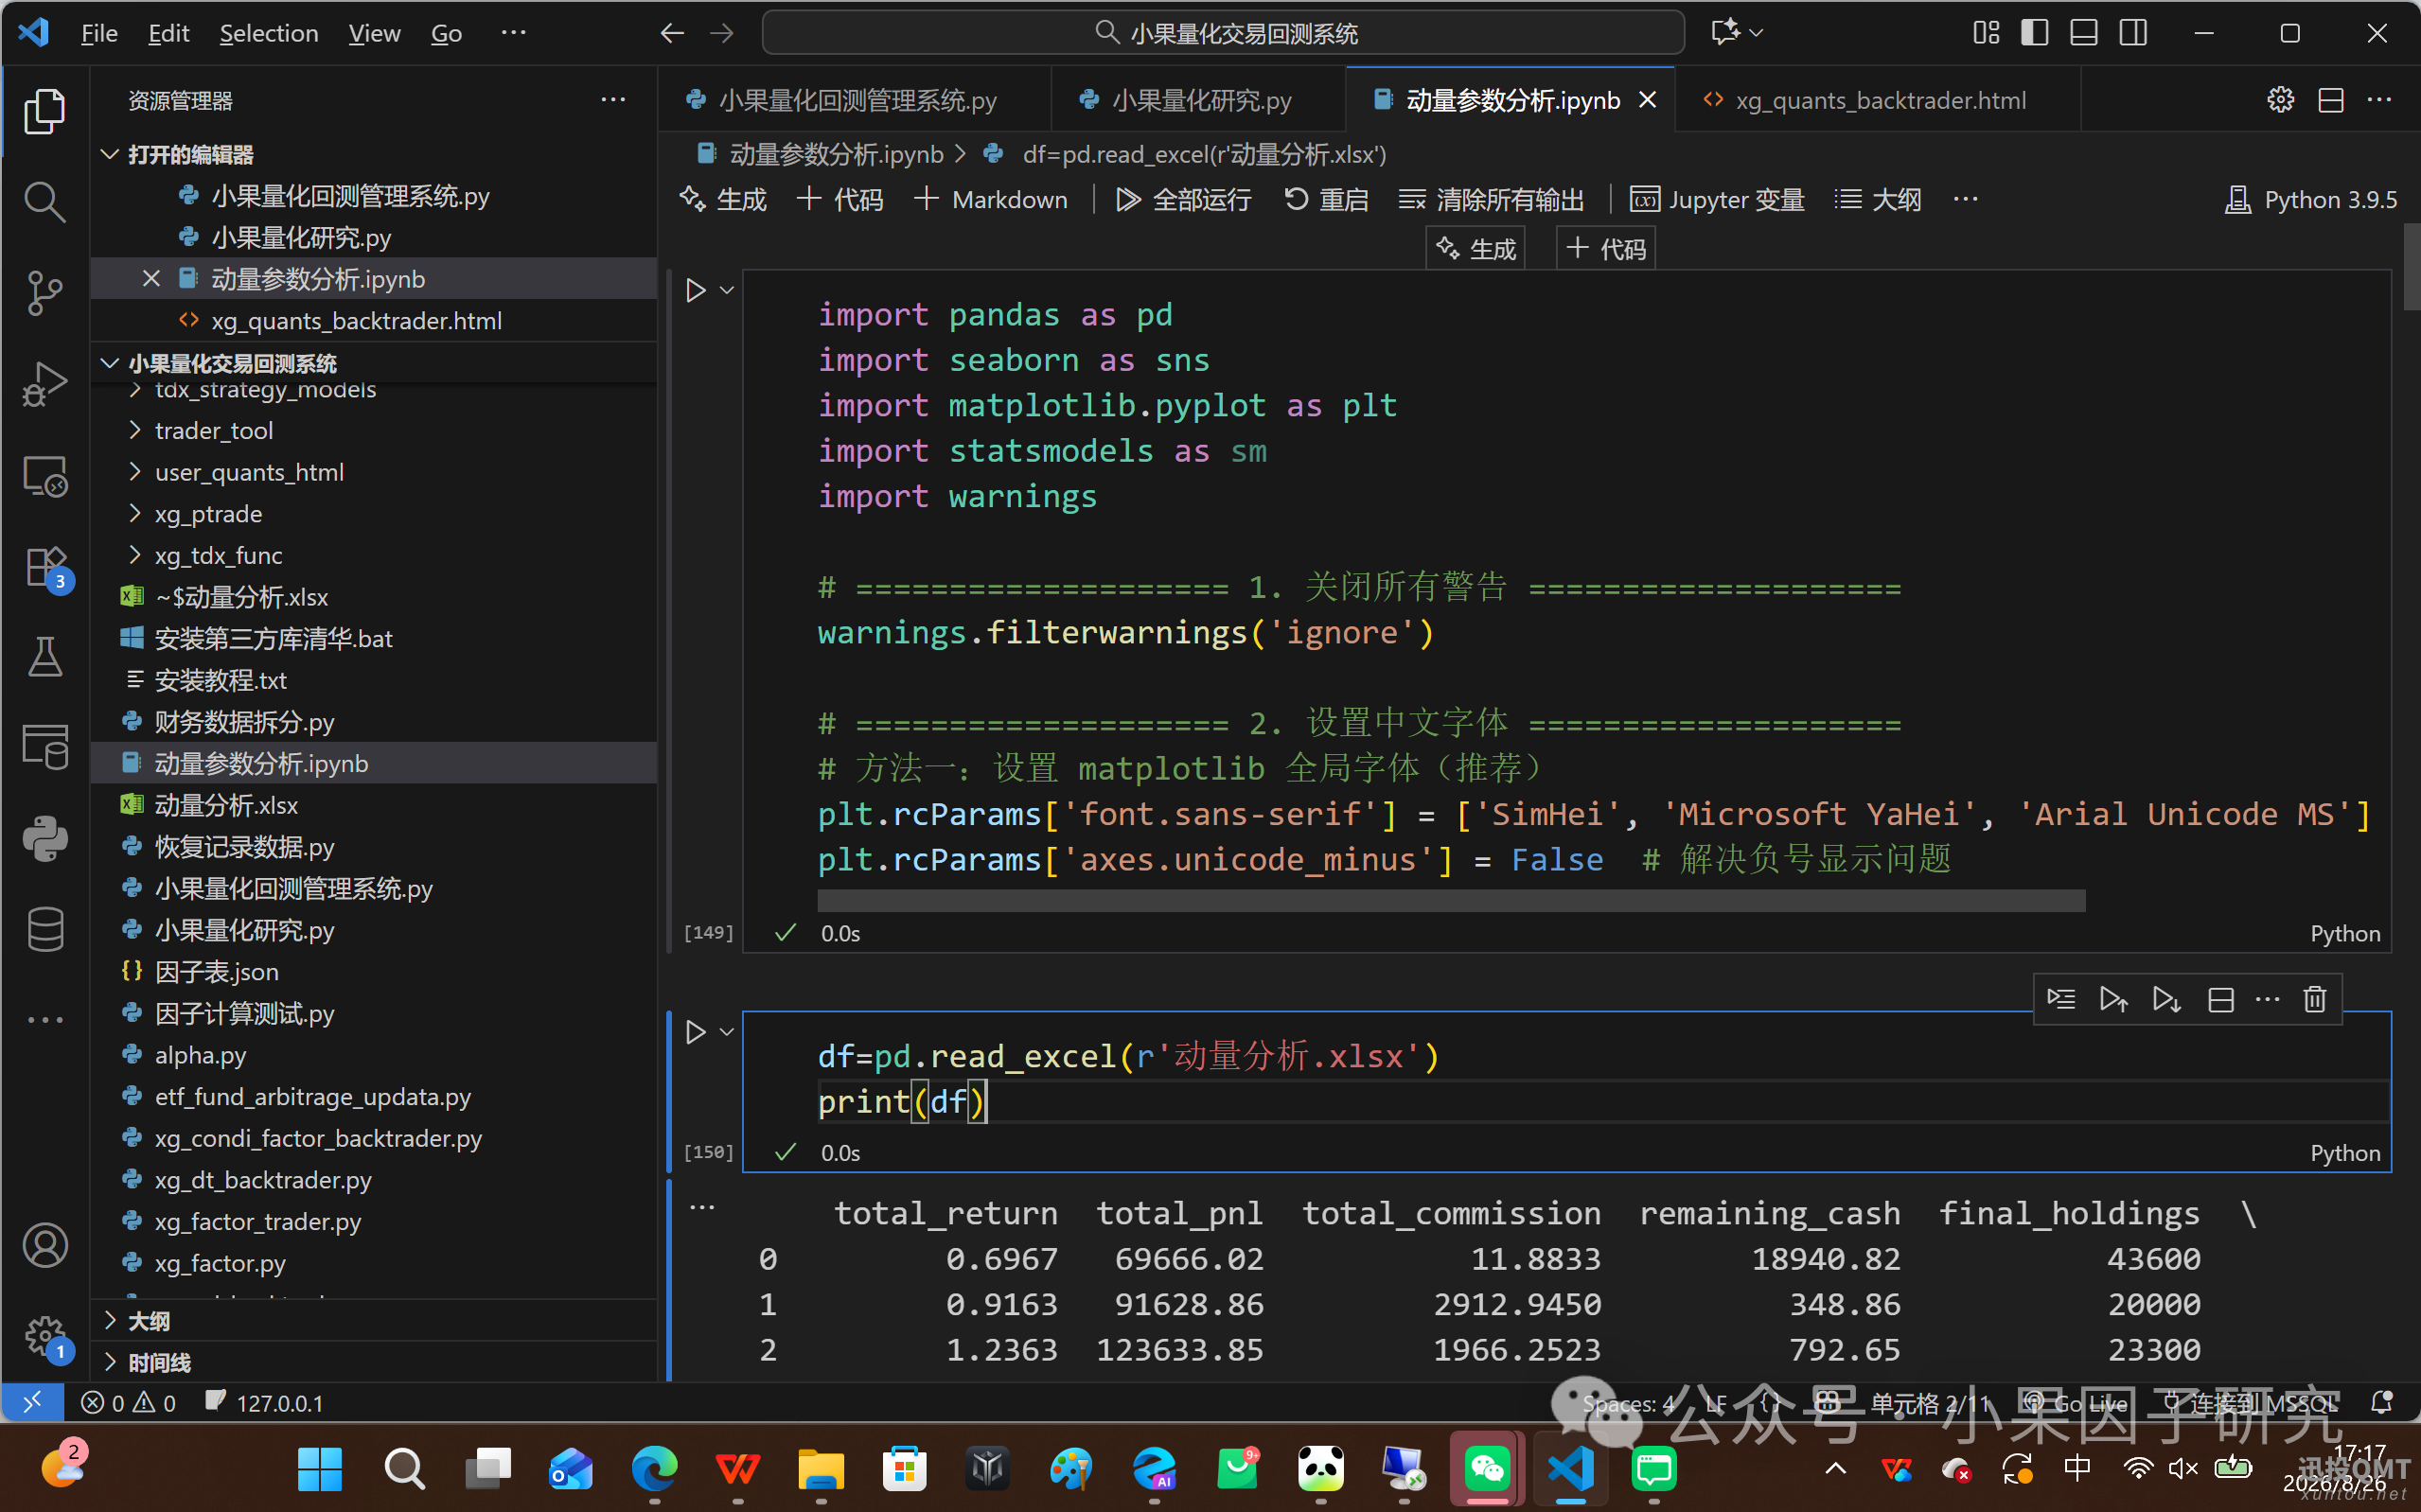
Task: Split the editor right
Action: point(2330,100)
